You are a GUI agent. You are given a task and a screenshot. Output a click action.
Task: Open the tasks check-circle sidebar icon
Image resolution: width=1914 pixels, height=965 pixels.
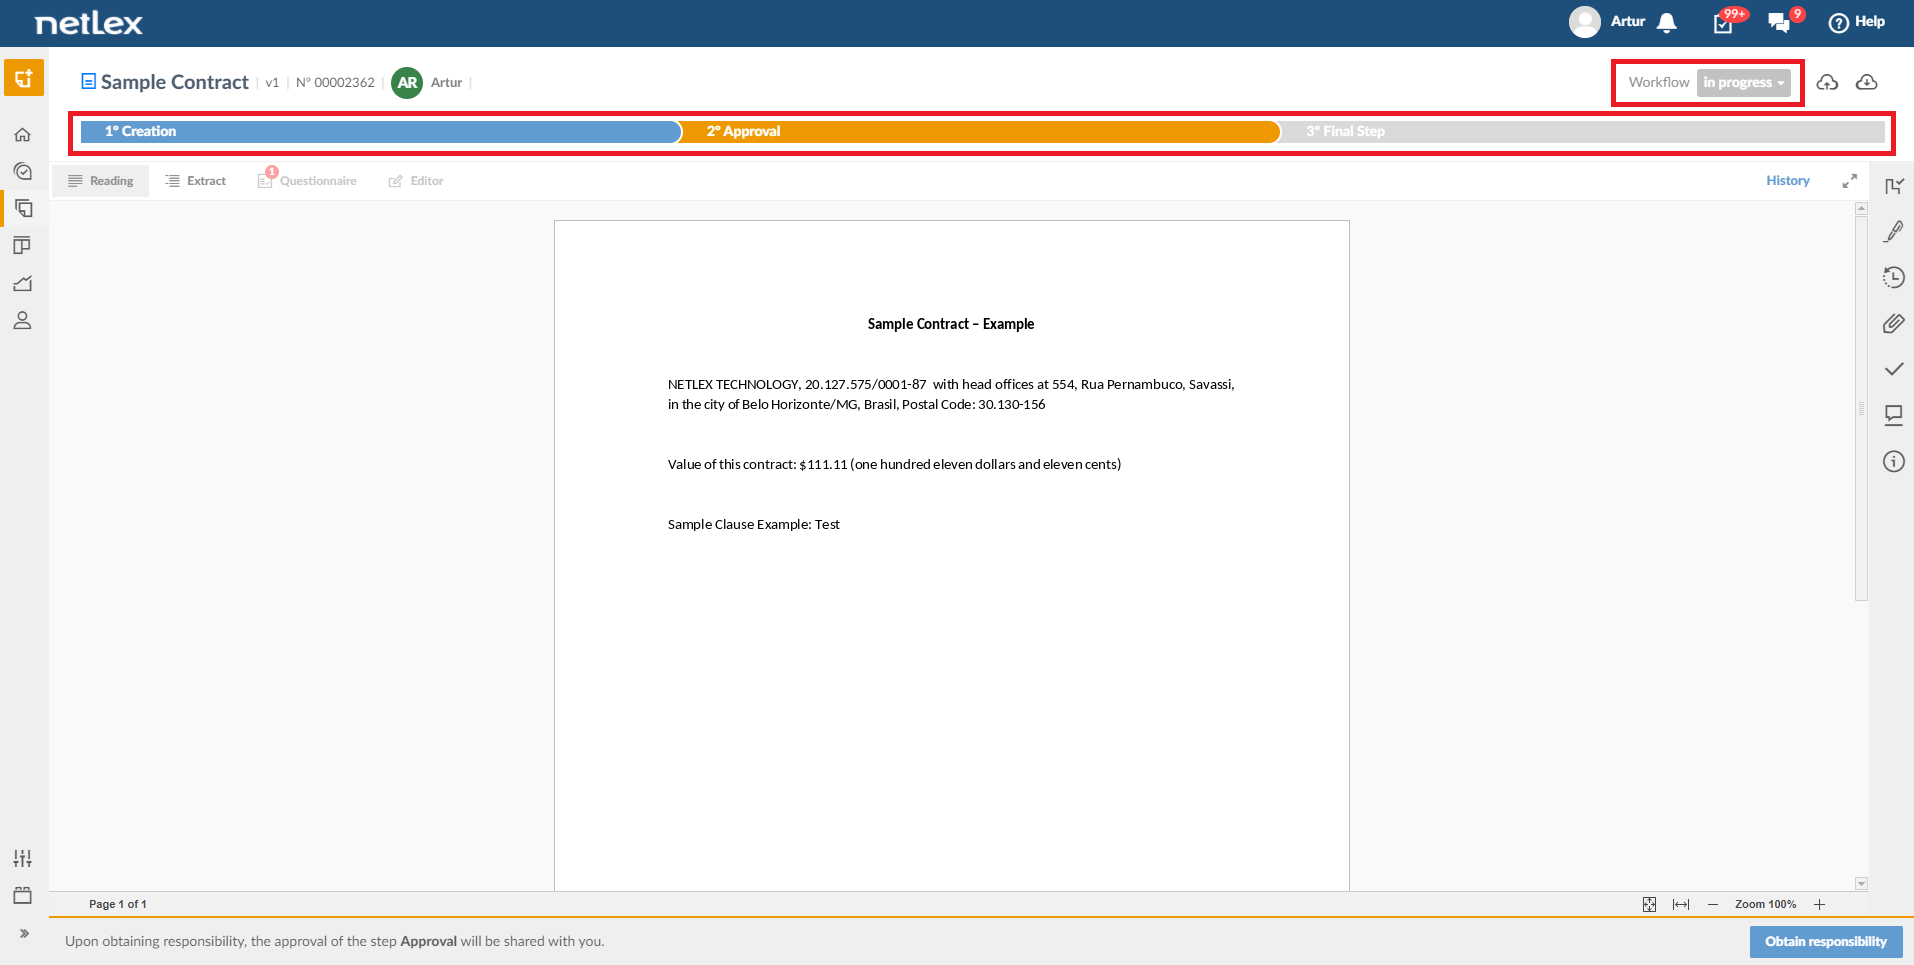tap(22, 172)
